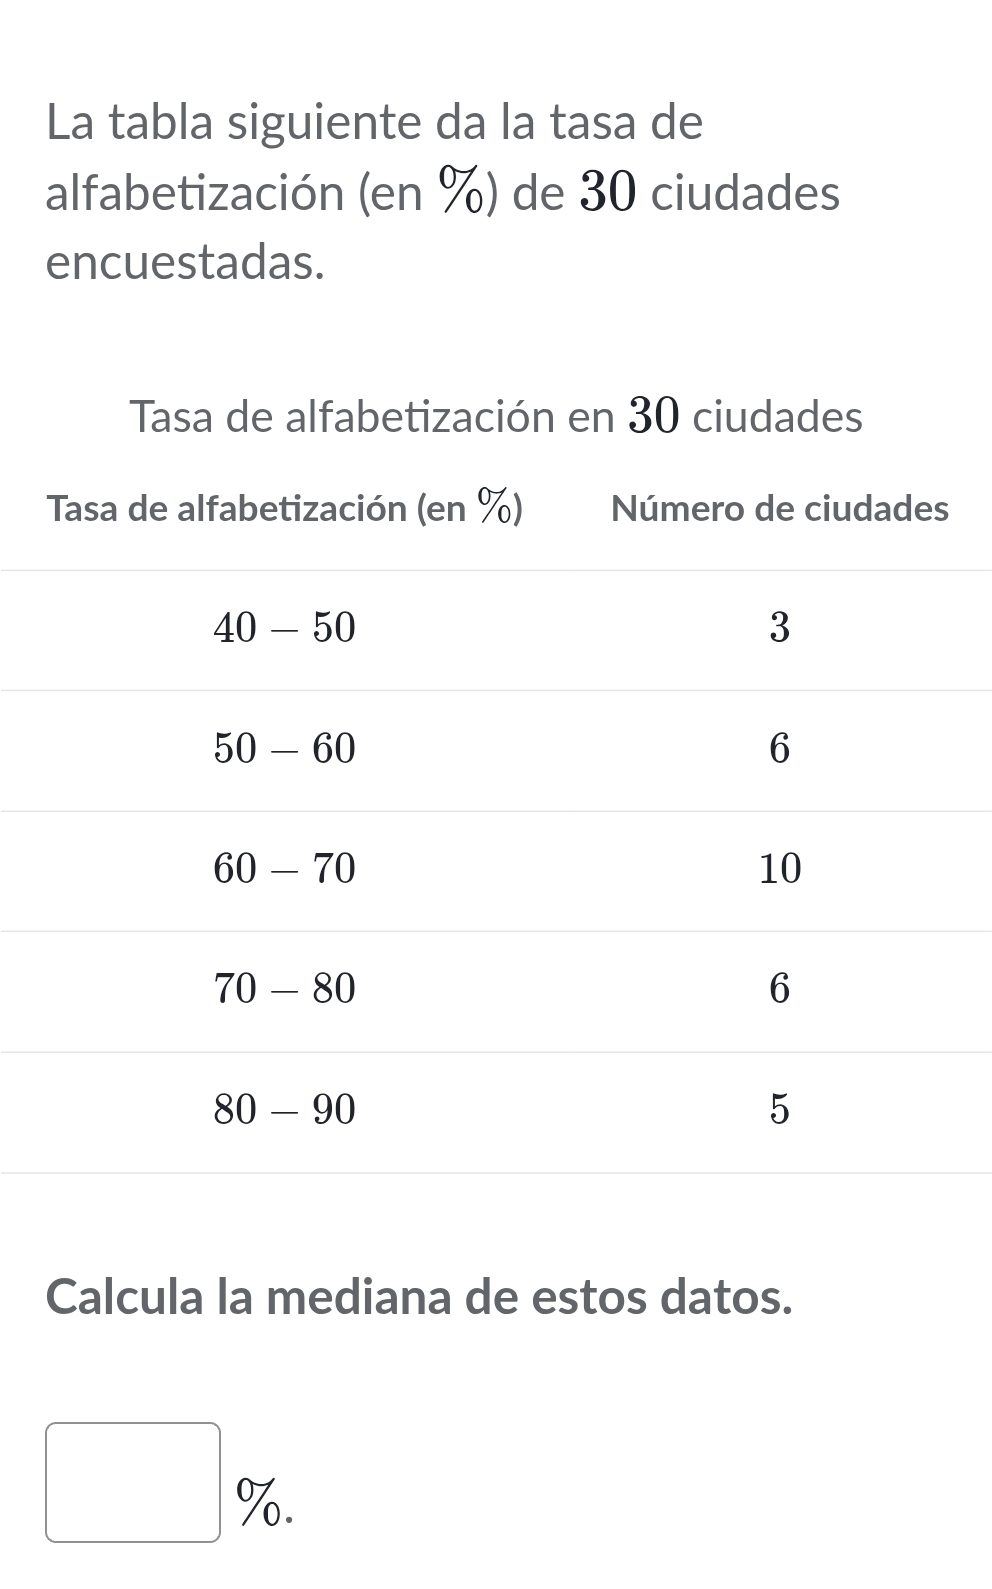This screenshot has width=992, height=1589.
Task: Select the '40 – 50' interval cell
Action: point(285,628)
